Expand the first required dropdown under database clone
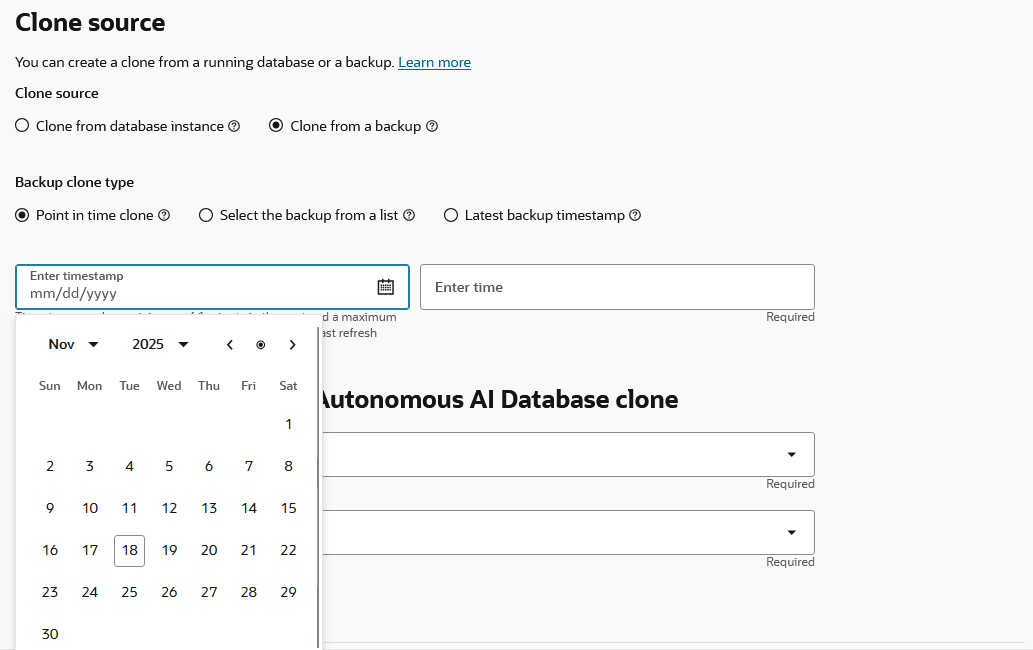The image size is (1033, 650). pyautogui.click(x=791, y=454)
